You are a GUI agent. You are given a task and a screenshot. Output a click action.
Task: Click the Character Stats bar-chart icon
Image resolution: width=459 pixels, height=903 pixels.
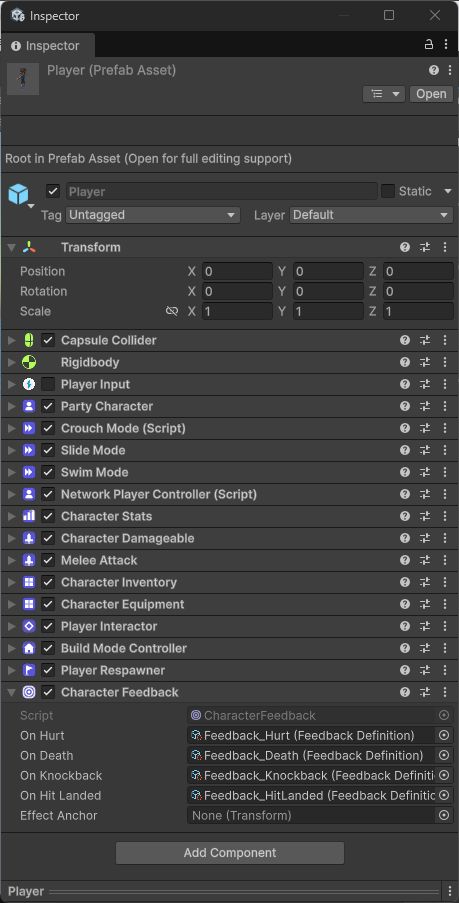click(29, 516)
